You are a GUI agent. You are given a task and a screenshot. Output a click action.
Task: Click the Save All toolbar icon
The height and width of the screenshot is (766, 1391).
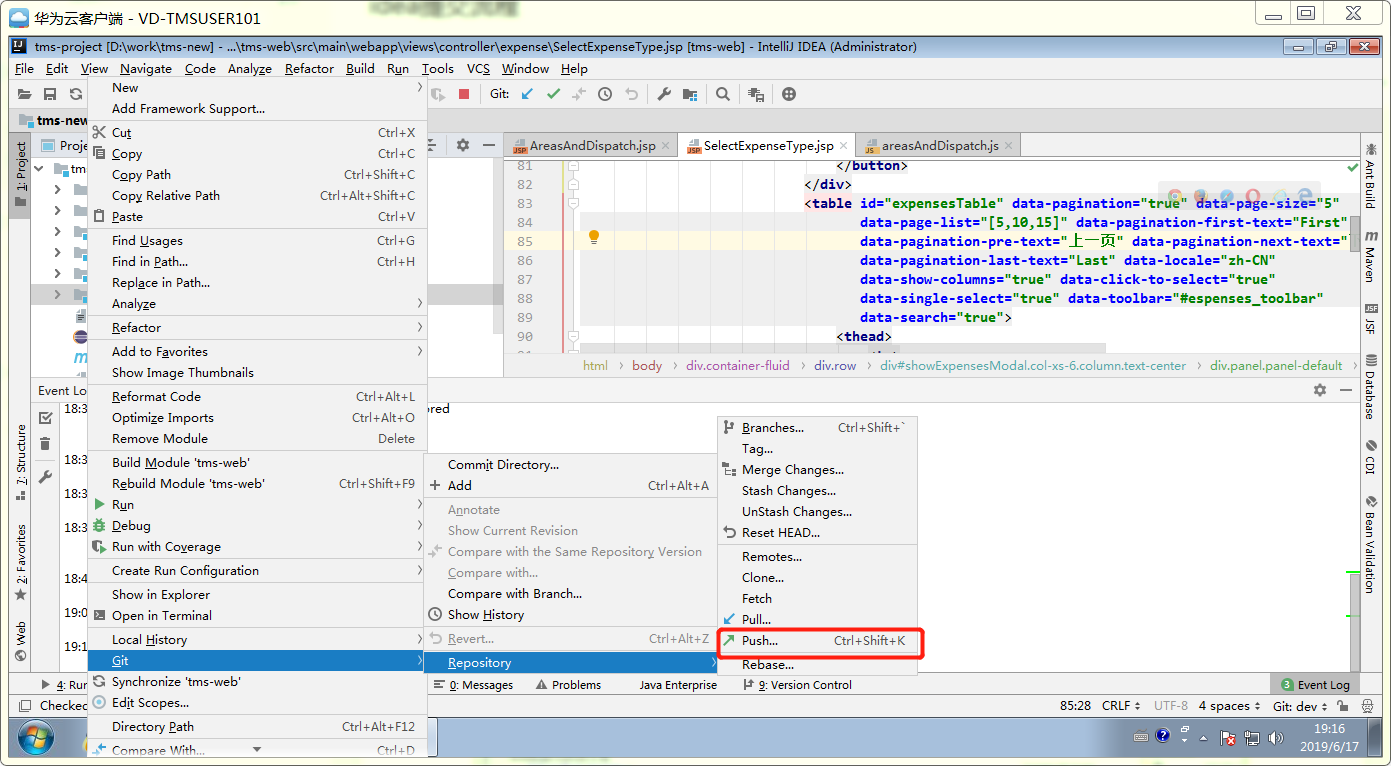pos(49,94)
